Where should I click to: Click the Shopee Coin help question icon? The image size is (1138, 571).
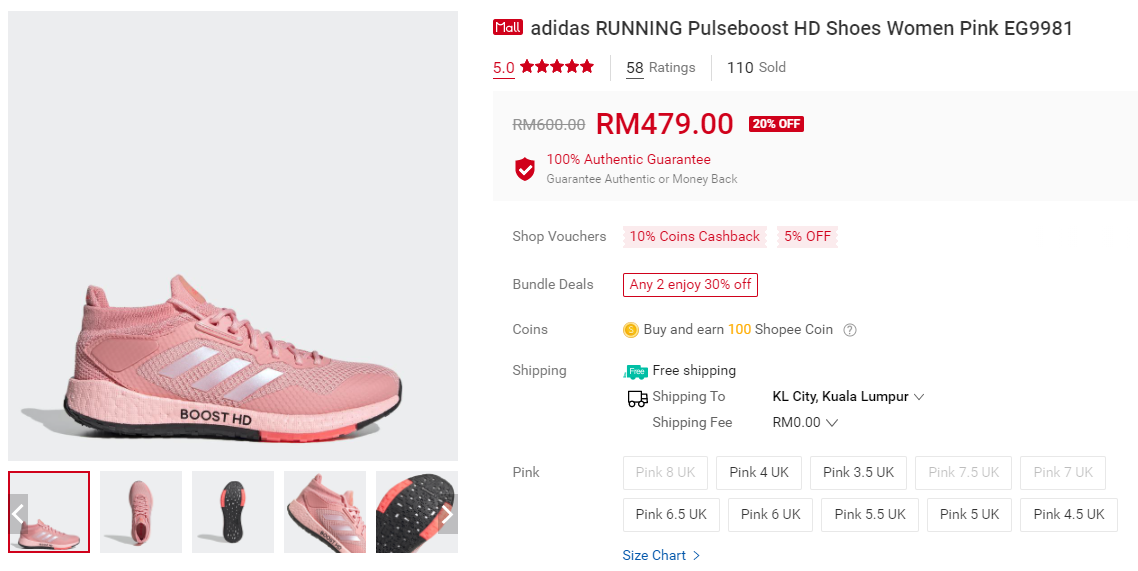point(850,330)
